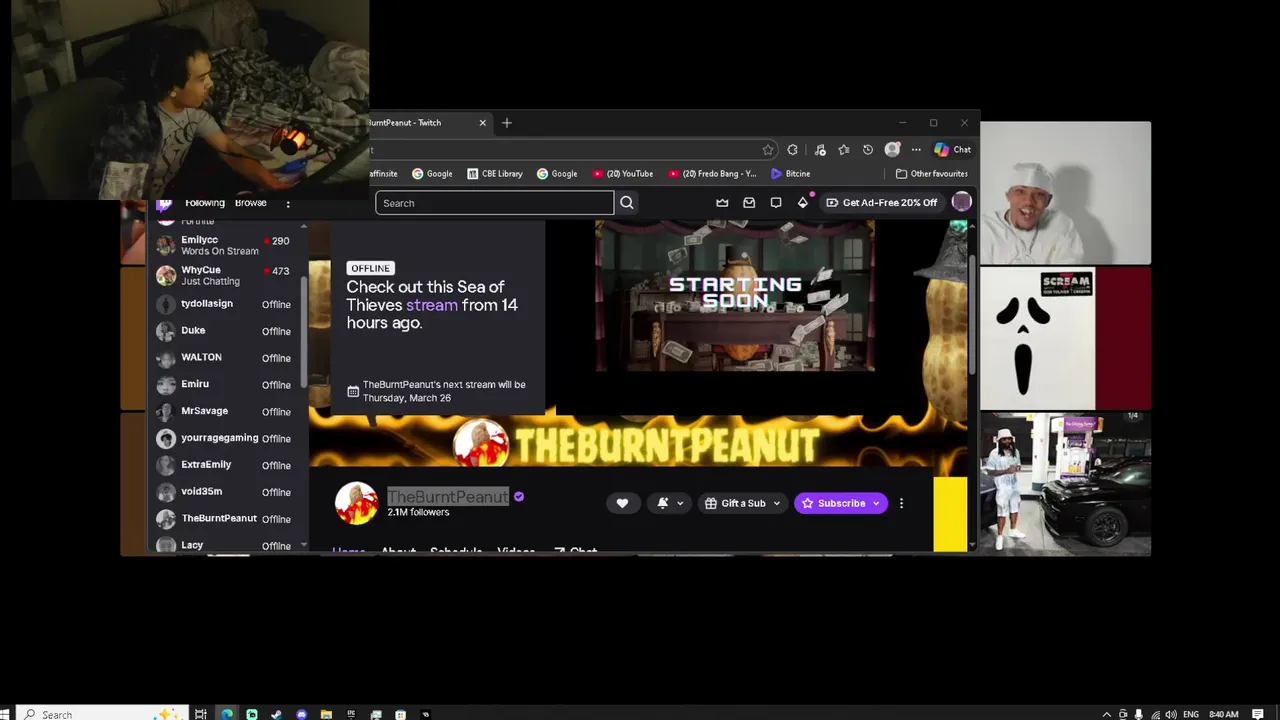Open channel three-dot more options

coord(901,503)
